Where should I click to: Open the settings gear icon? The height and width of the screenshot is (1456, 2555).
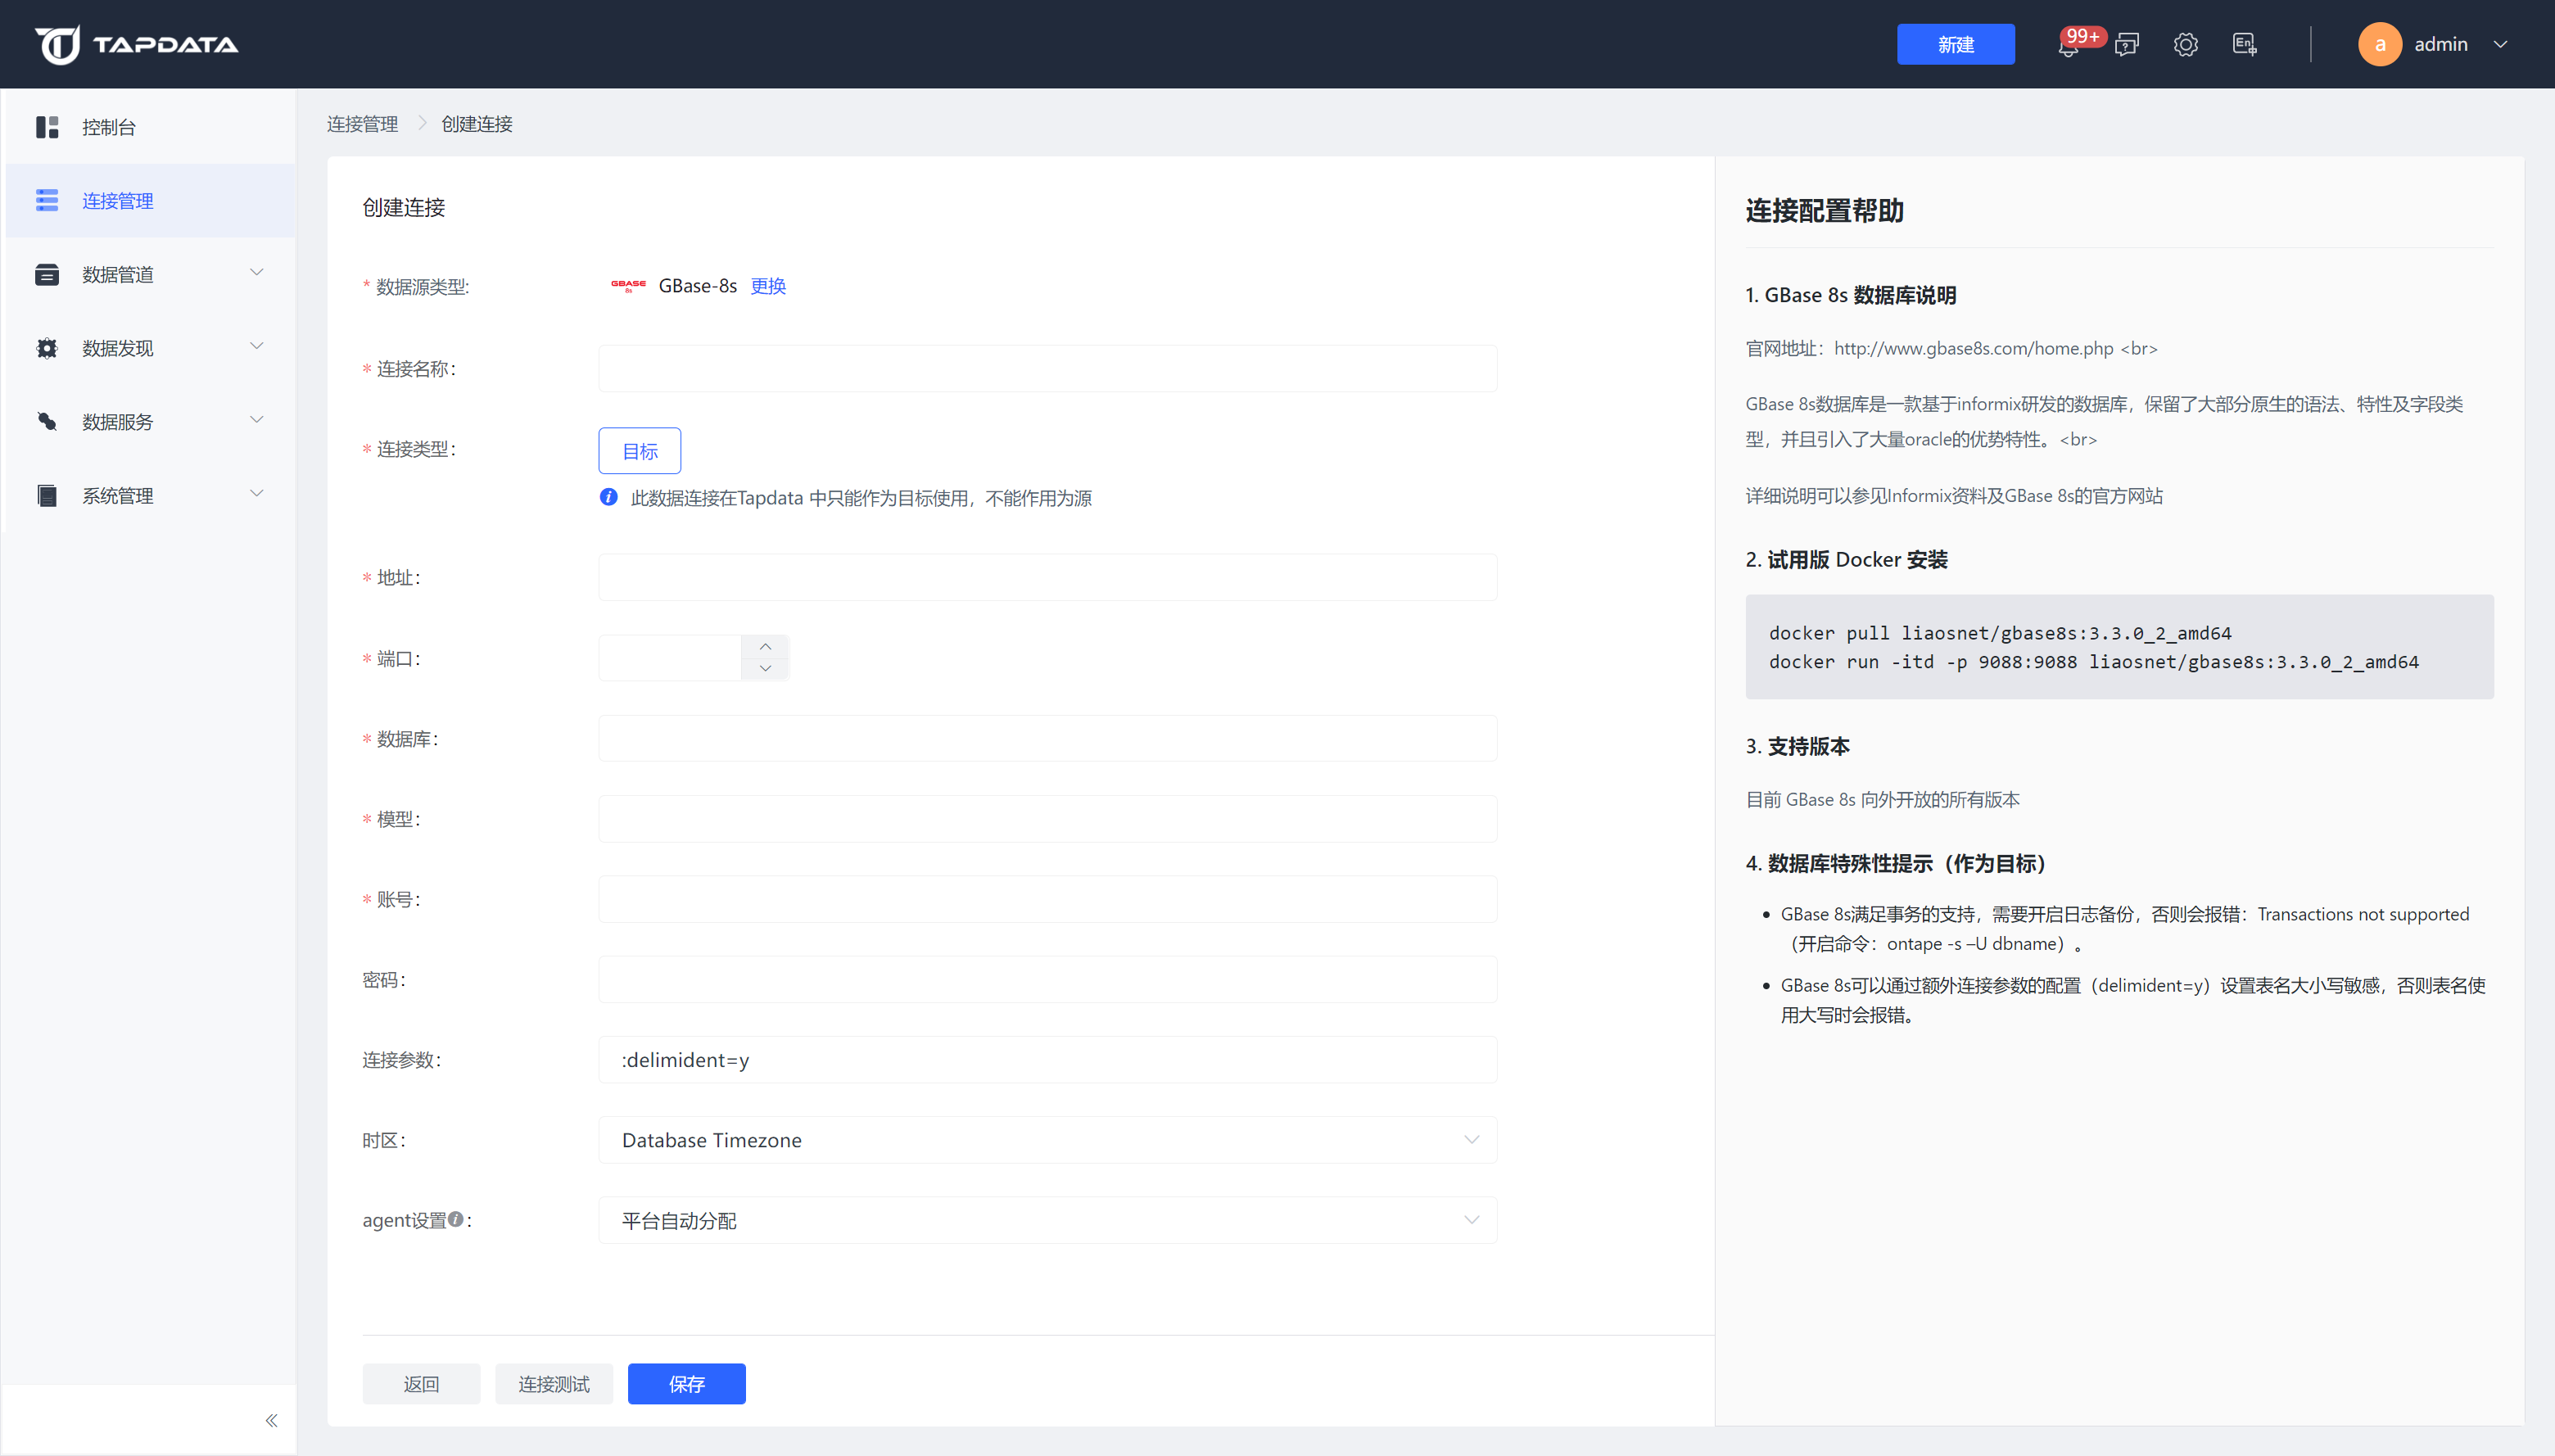(x=2185, y=45)
